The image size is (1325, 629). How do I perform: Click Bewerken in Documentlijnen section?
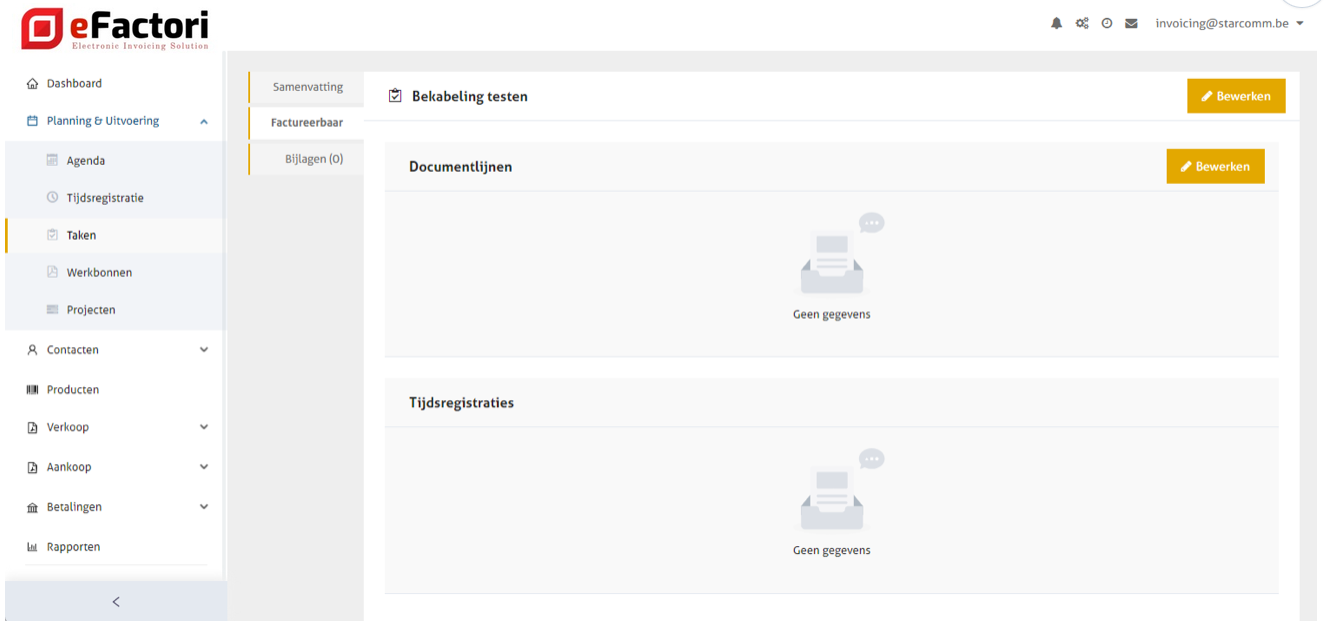[1215, 167]
